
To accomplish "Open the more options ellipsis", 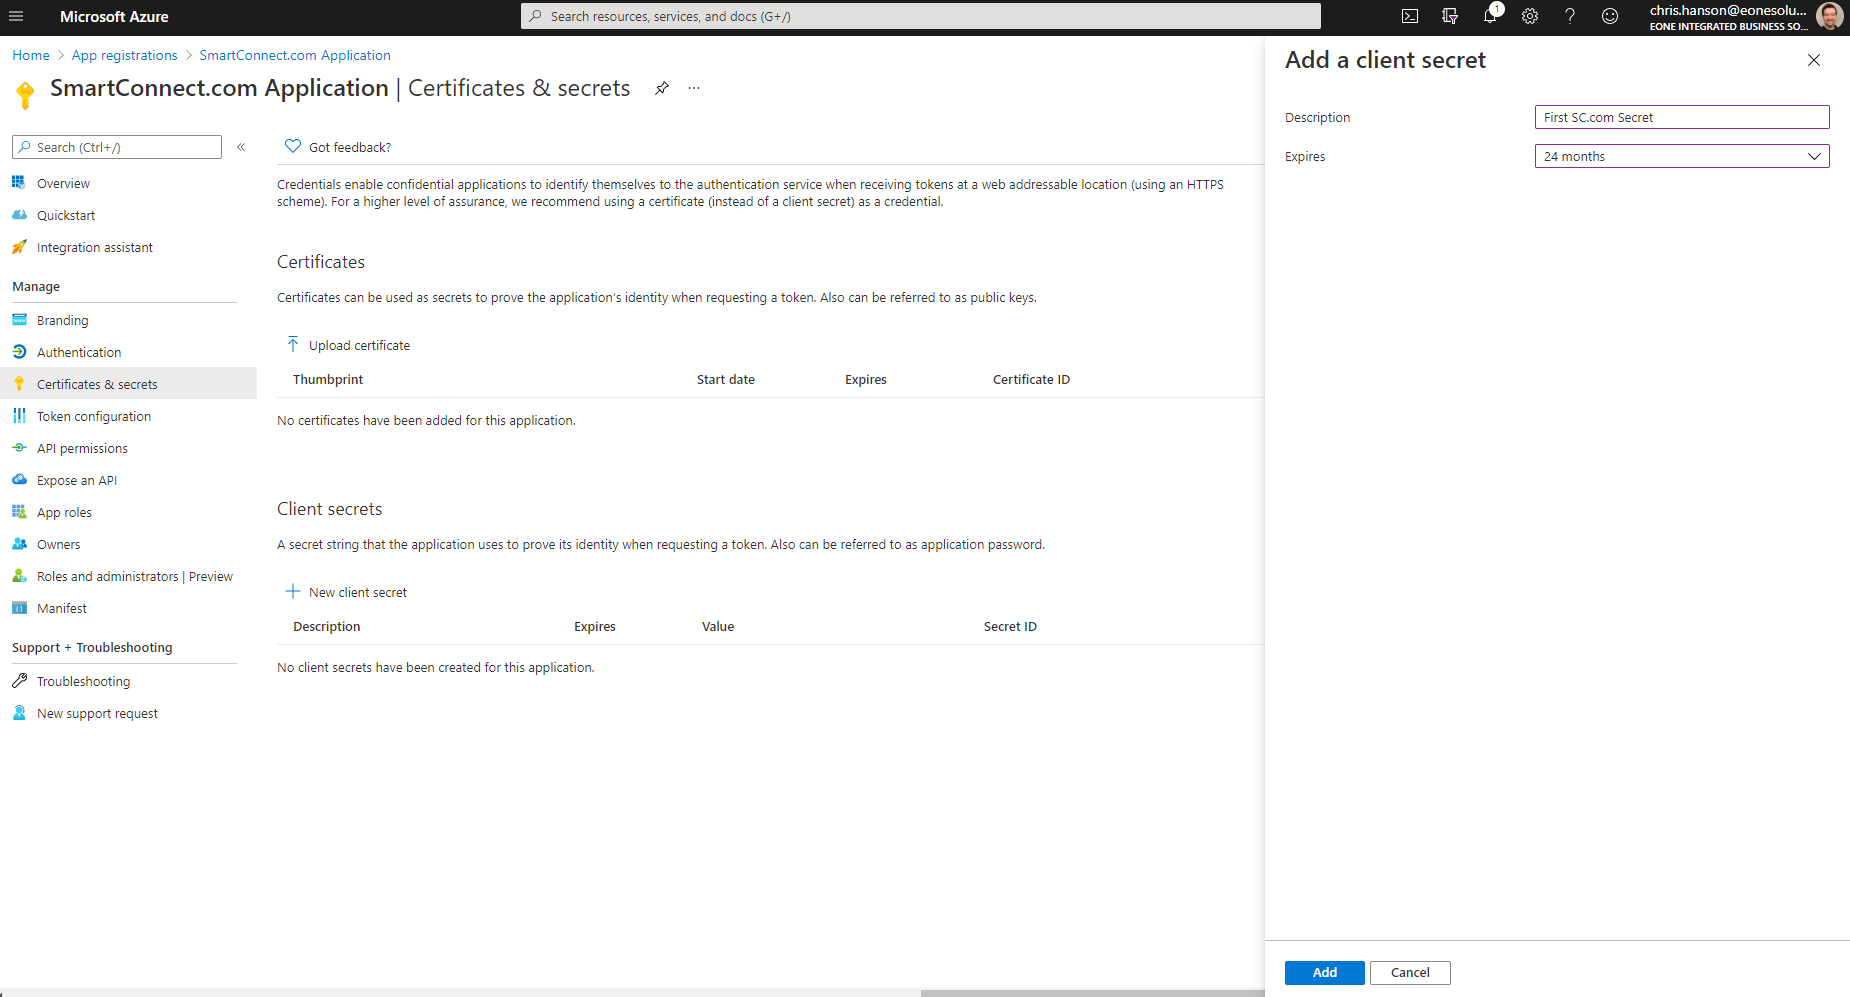I will pyautogui.click(x=694, y=88).
